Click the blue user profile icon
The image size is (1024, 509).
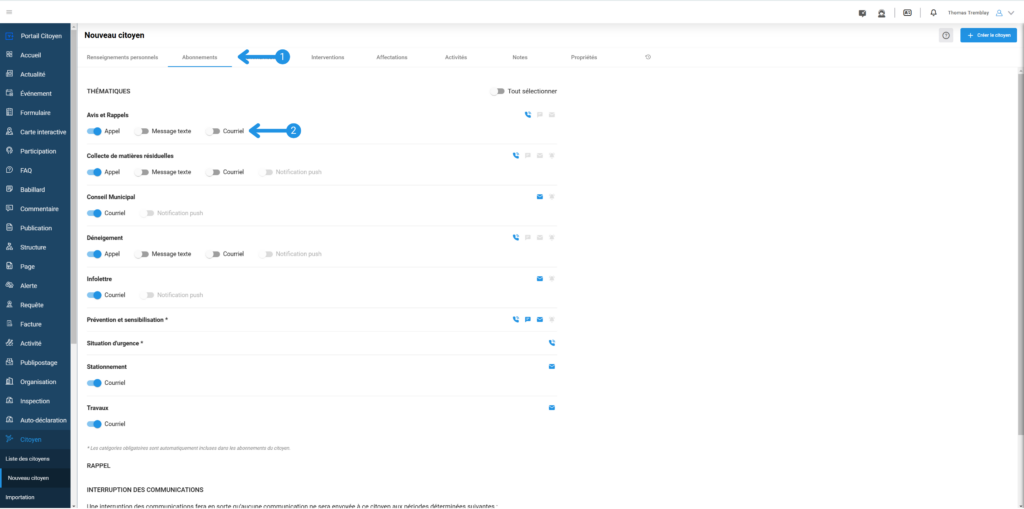click(999, 12)
